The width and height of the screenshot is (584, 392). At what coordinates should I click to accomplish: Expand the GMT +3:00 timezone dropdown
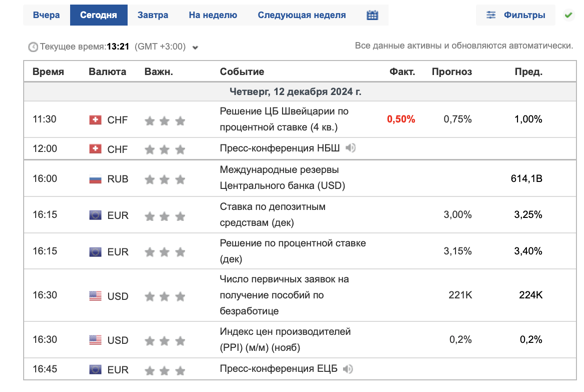pyautogui.click(x=195, y=47)
